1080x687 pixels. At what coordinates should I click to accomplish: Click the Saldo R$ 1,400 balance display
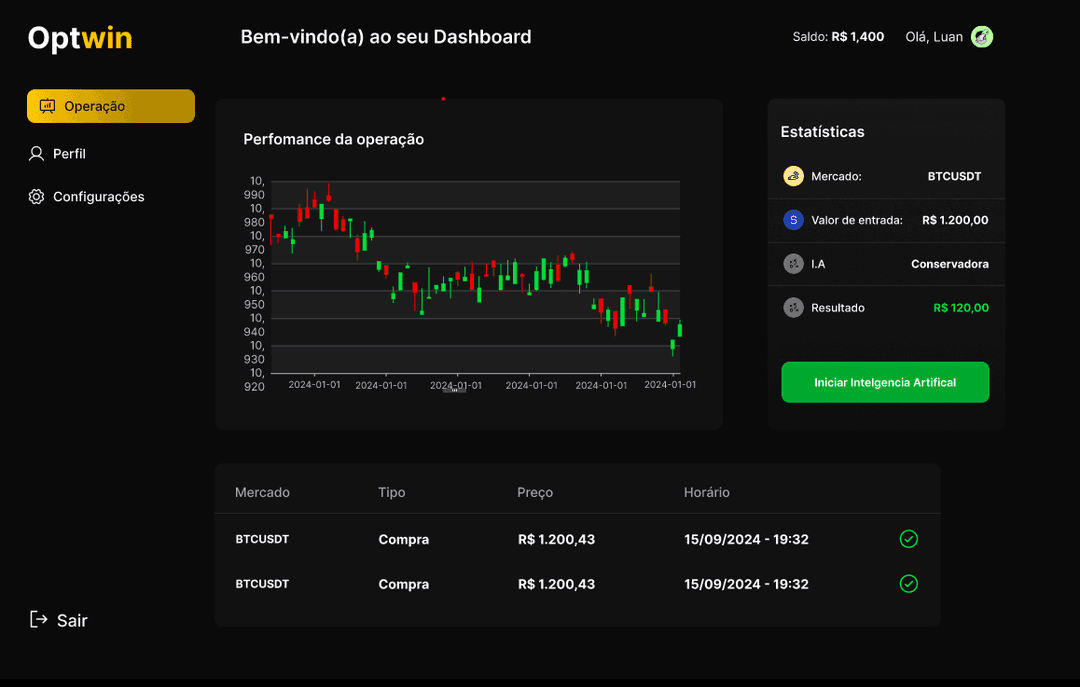pyautogui.click(x=838, y=37)
